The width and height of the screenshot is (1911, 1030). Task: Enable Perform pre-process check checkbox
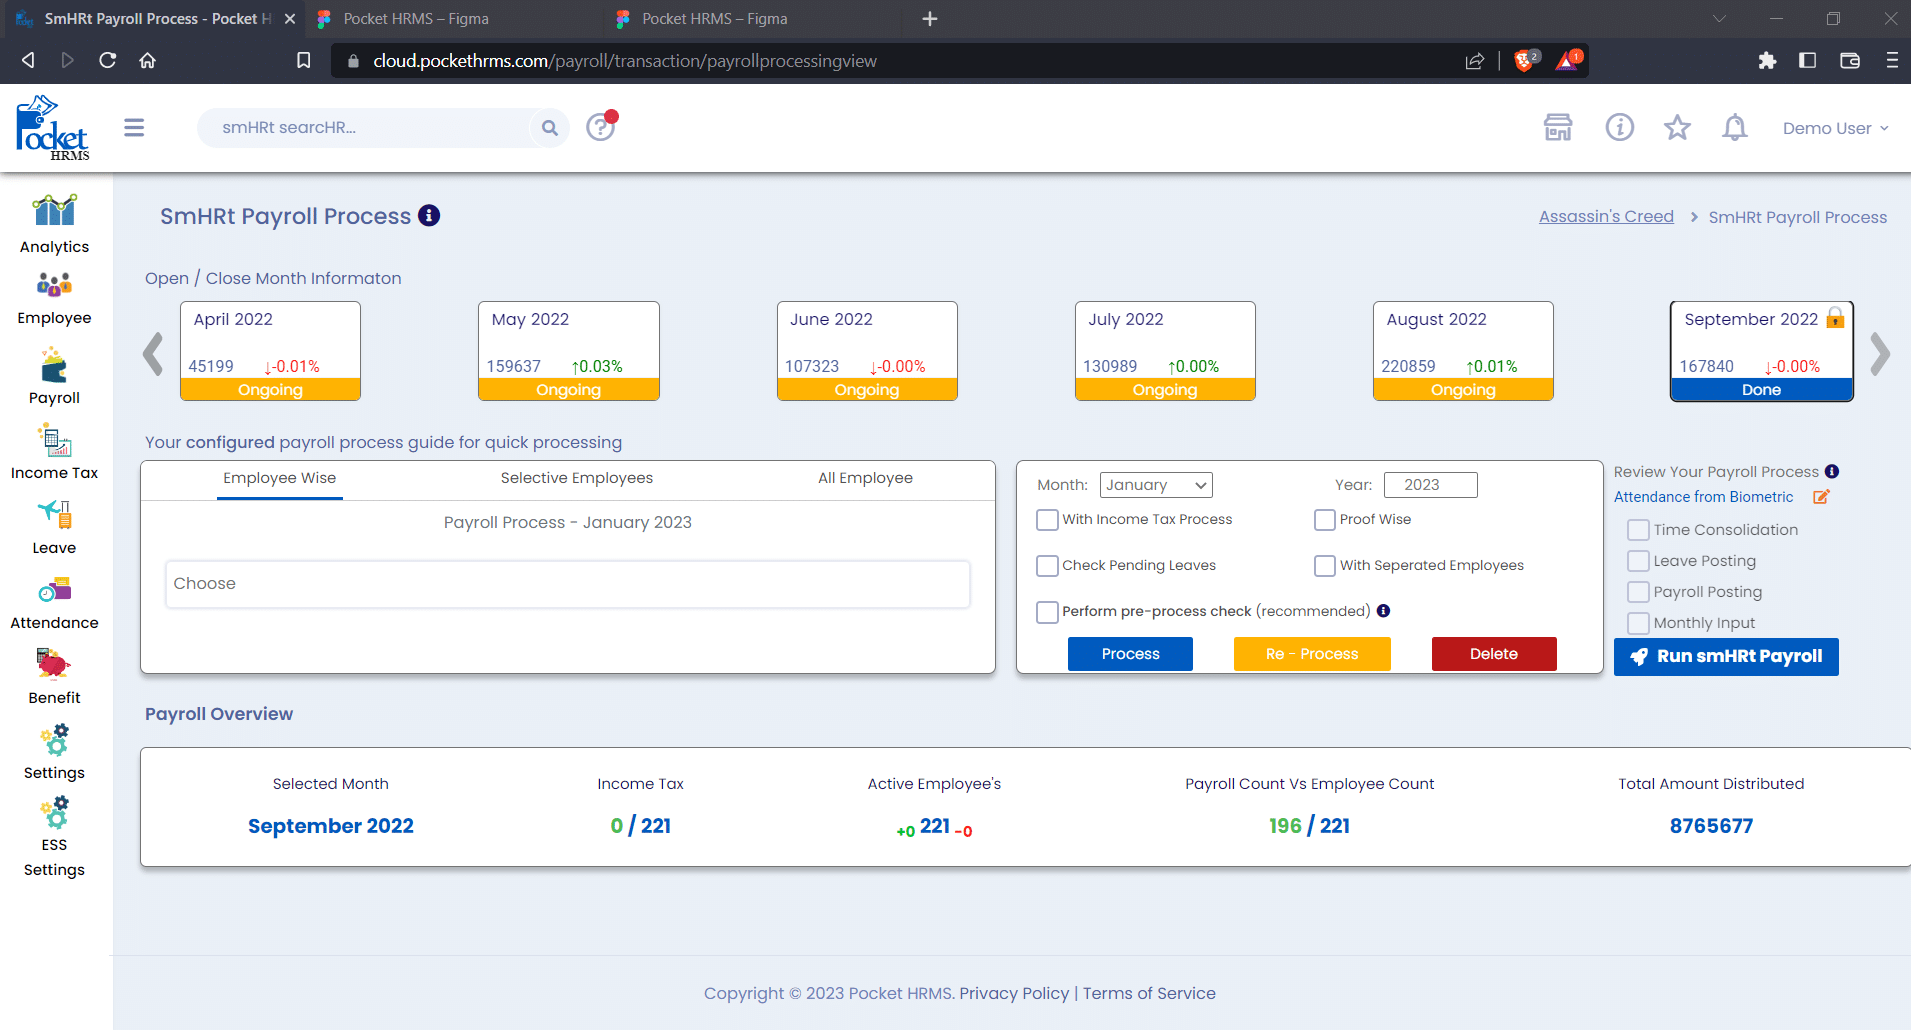pyautogui.click(x=1047, y=612)
